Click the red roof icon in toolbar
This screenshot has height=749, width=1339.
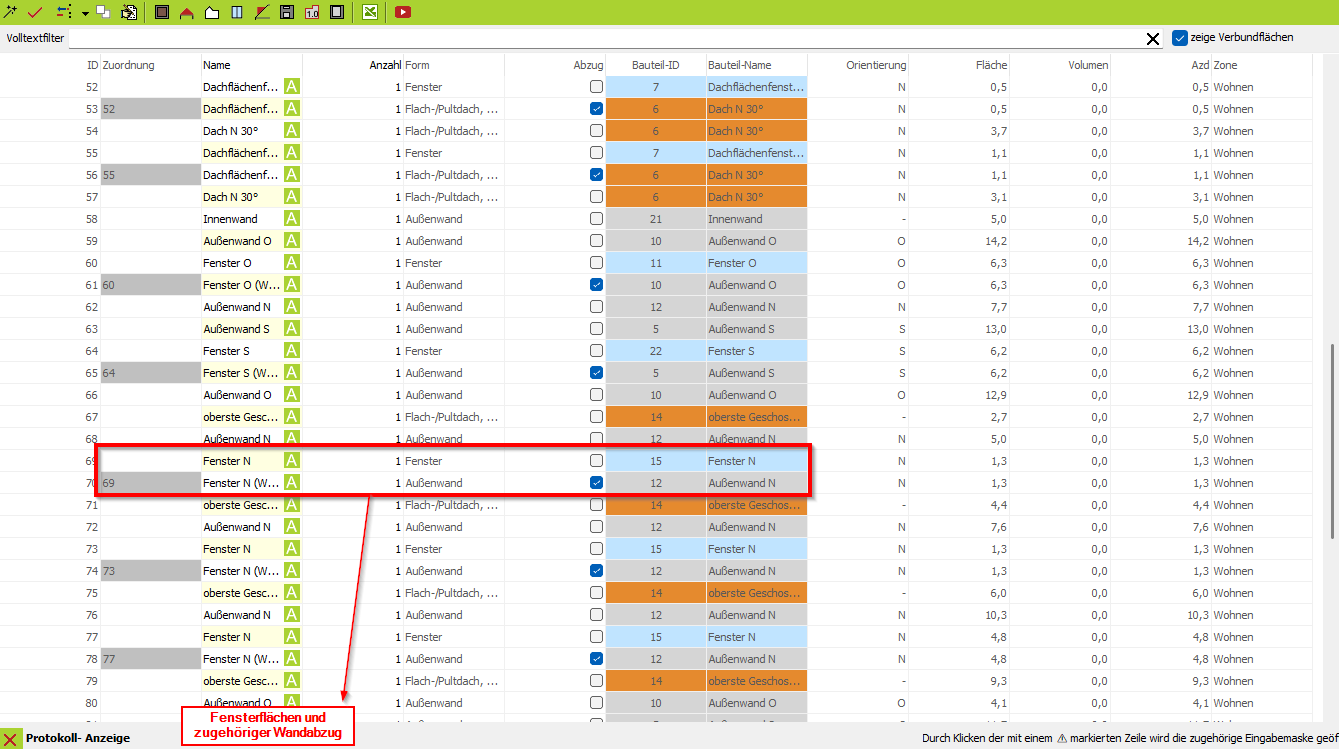186,12
